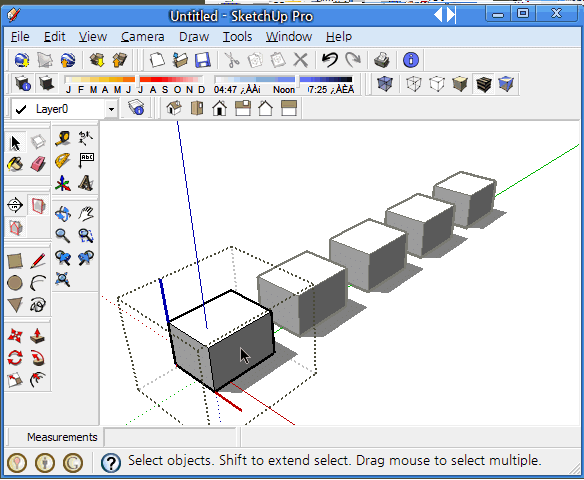The image size is (584, 480).
Task: Click the Zoom Extents tool
Action: [63, 279]
